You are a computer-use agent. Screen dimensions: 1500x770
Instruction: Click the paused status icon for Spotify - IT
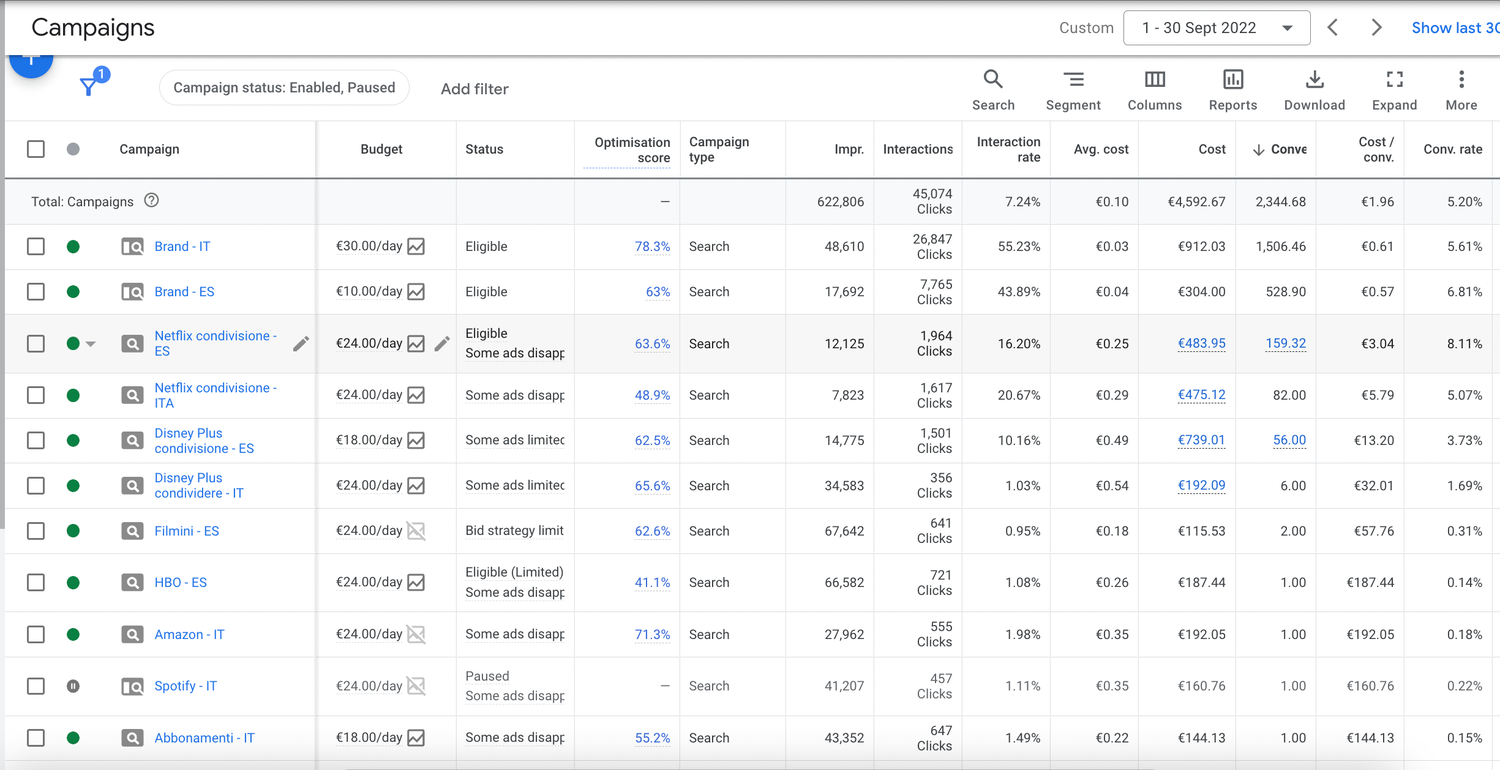(x=73, y=686)
